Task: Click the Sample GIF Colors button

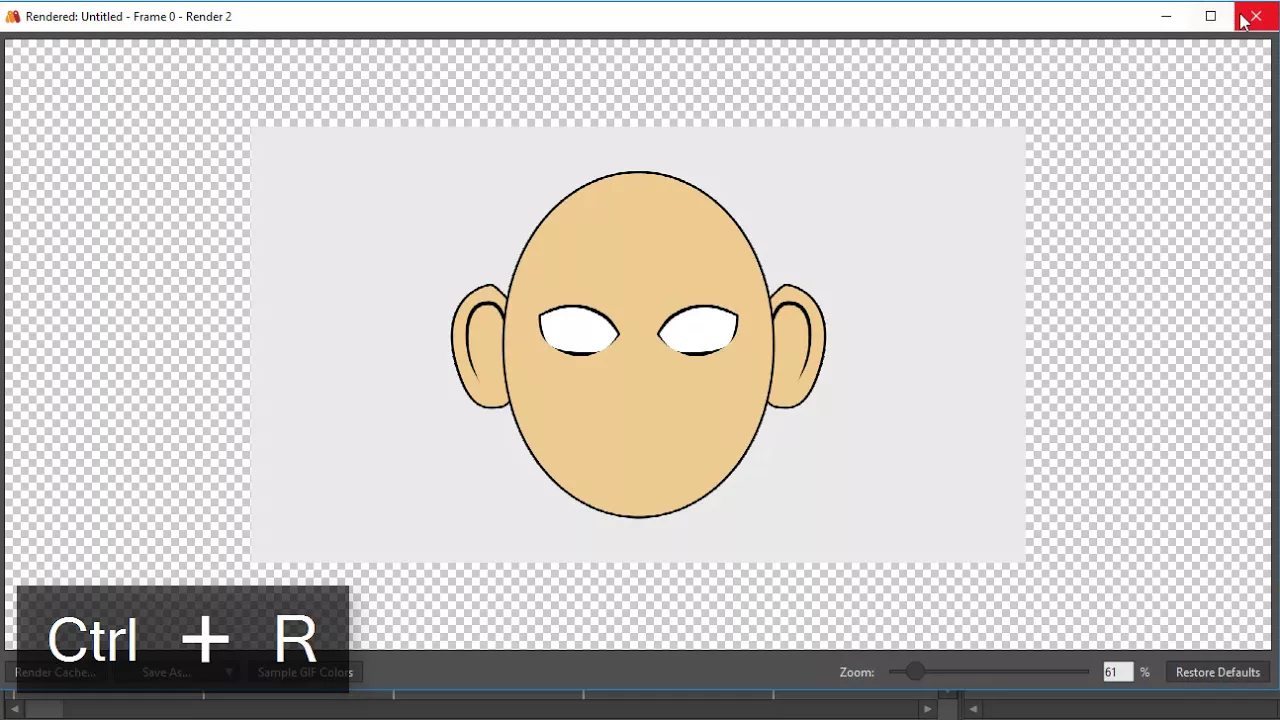Action: click(x=305, y=672)
